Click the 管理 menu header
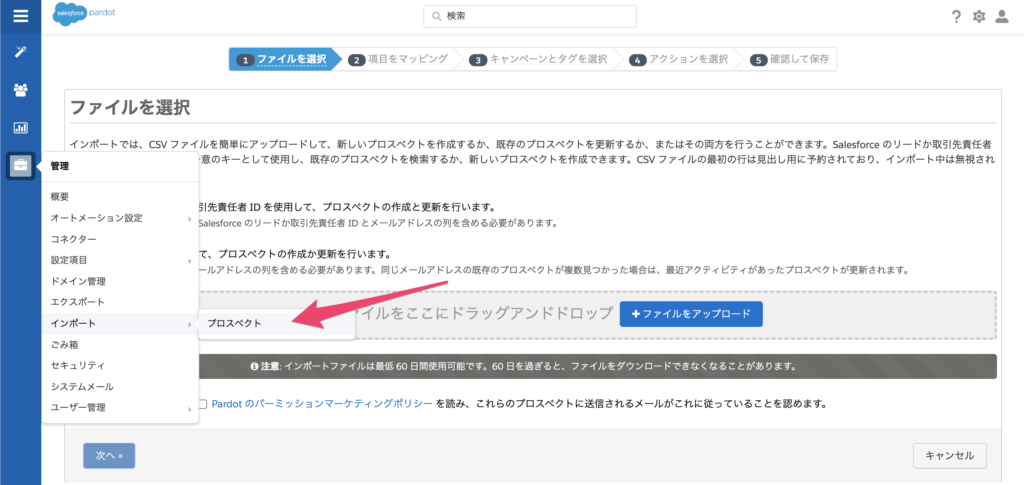 (x=60, y=166)
